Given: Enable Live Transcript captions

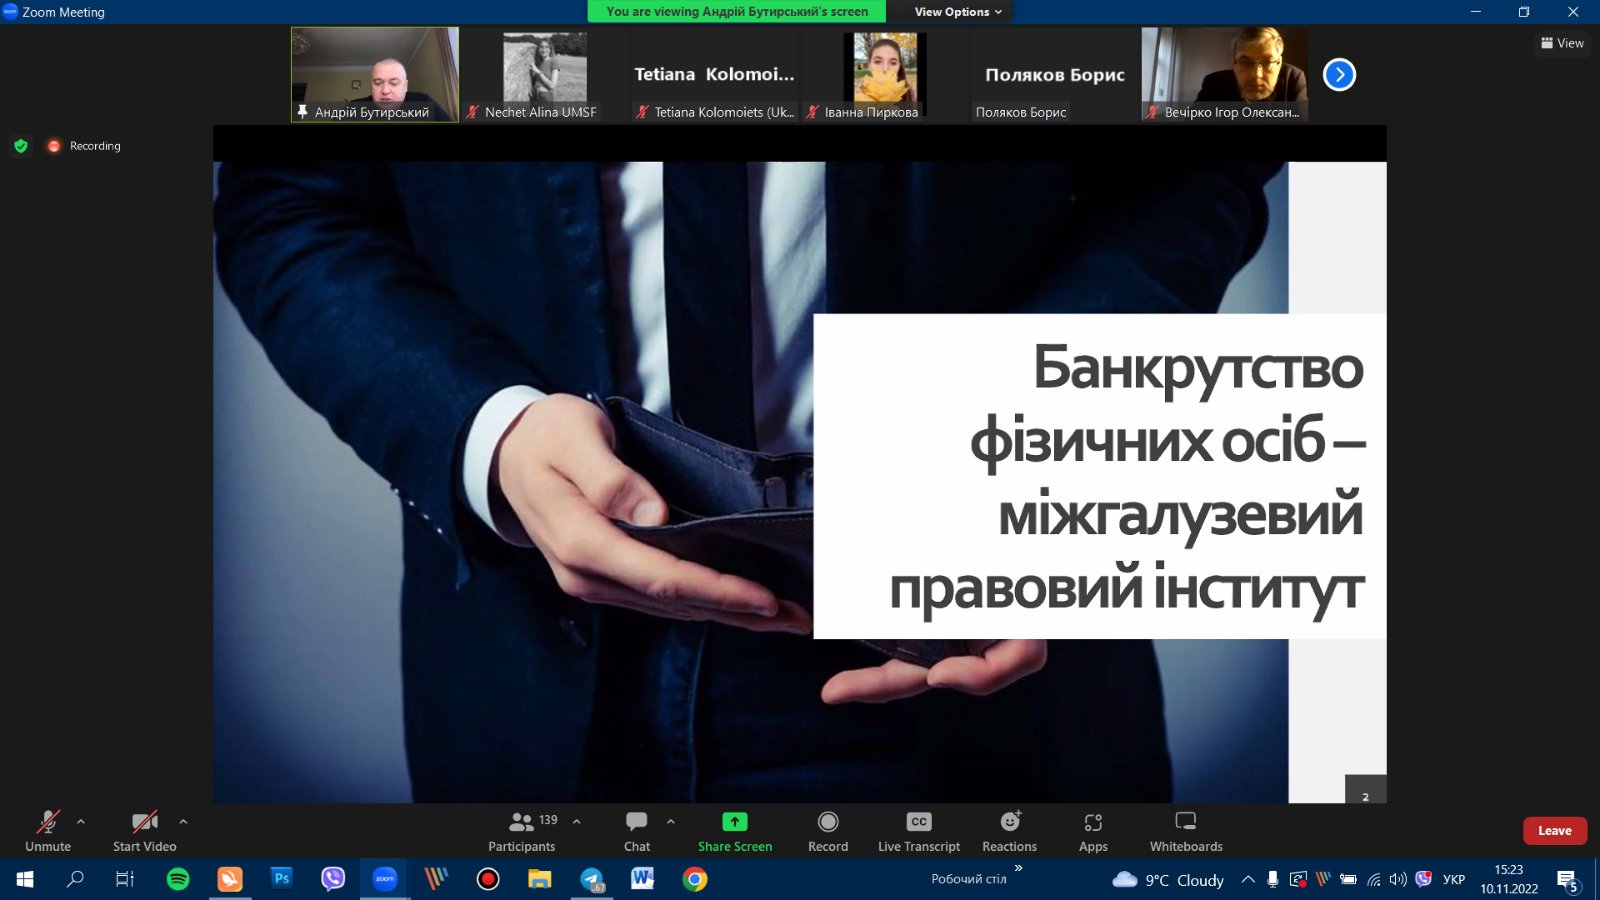Looking at the screenshot, I should [919, 831].
